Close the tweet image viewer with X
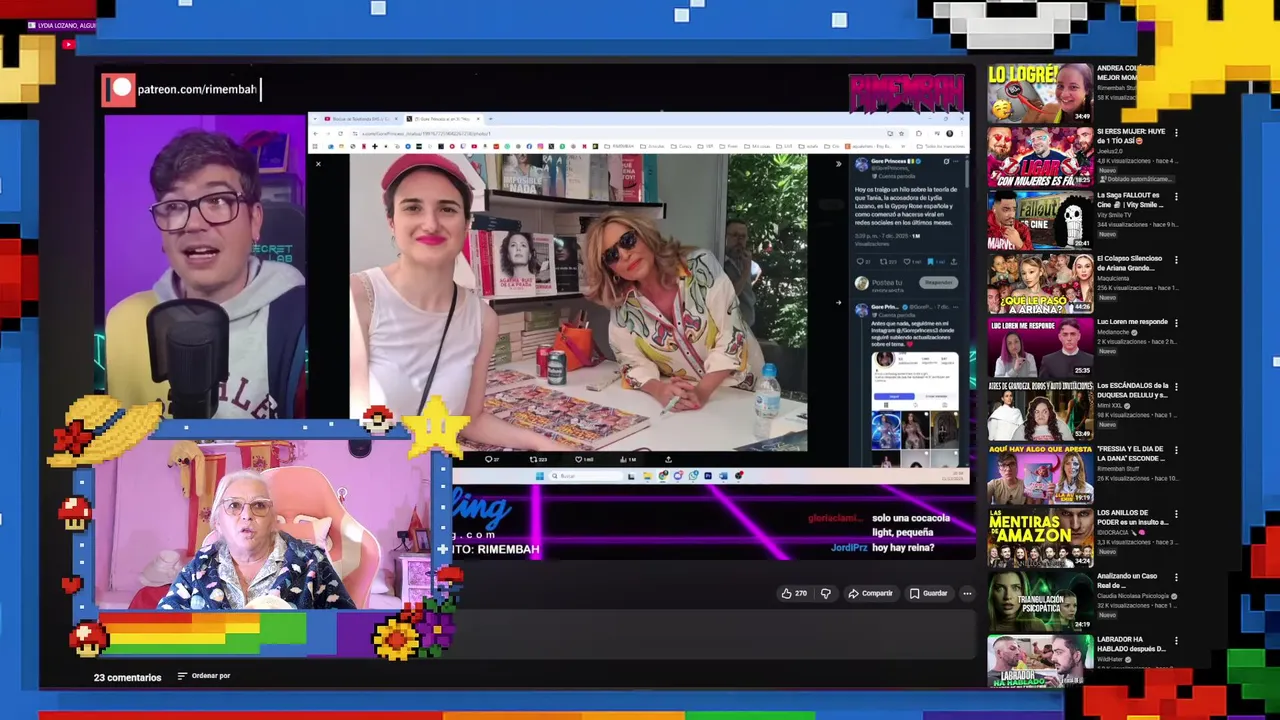Image resolution: width=1280 pixels, height=720 pixels. [319, 164]
